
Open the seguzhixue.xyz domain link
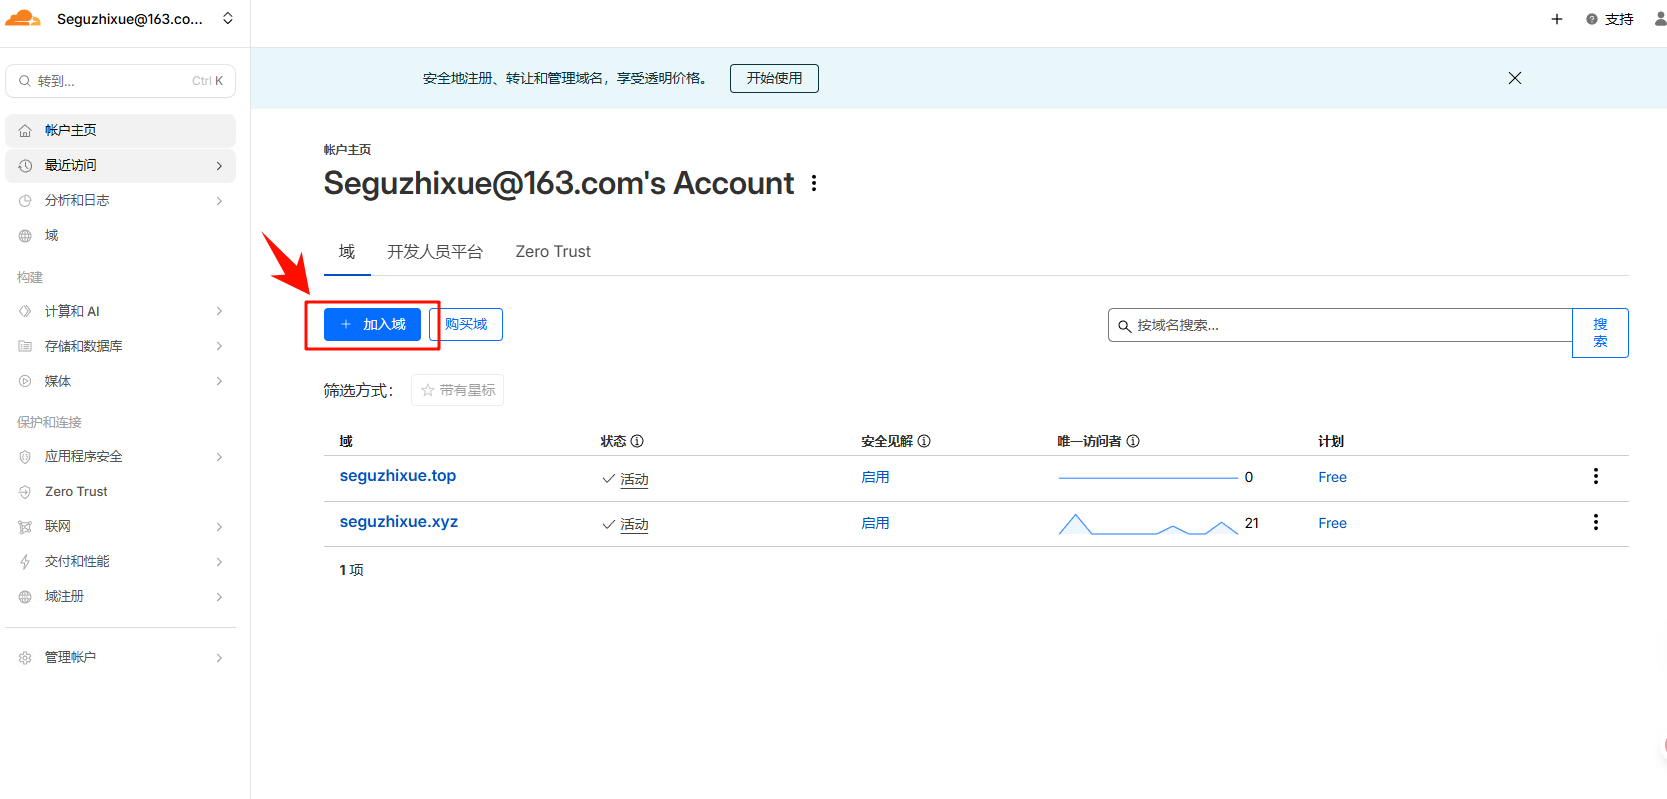point(398,522)
